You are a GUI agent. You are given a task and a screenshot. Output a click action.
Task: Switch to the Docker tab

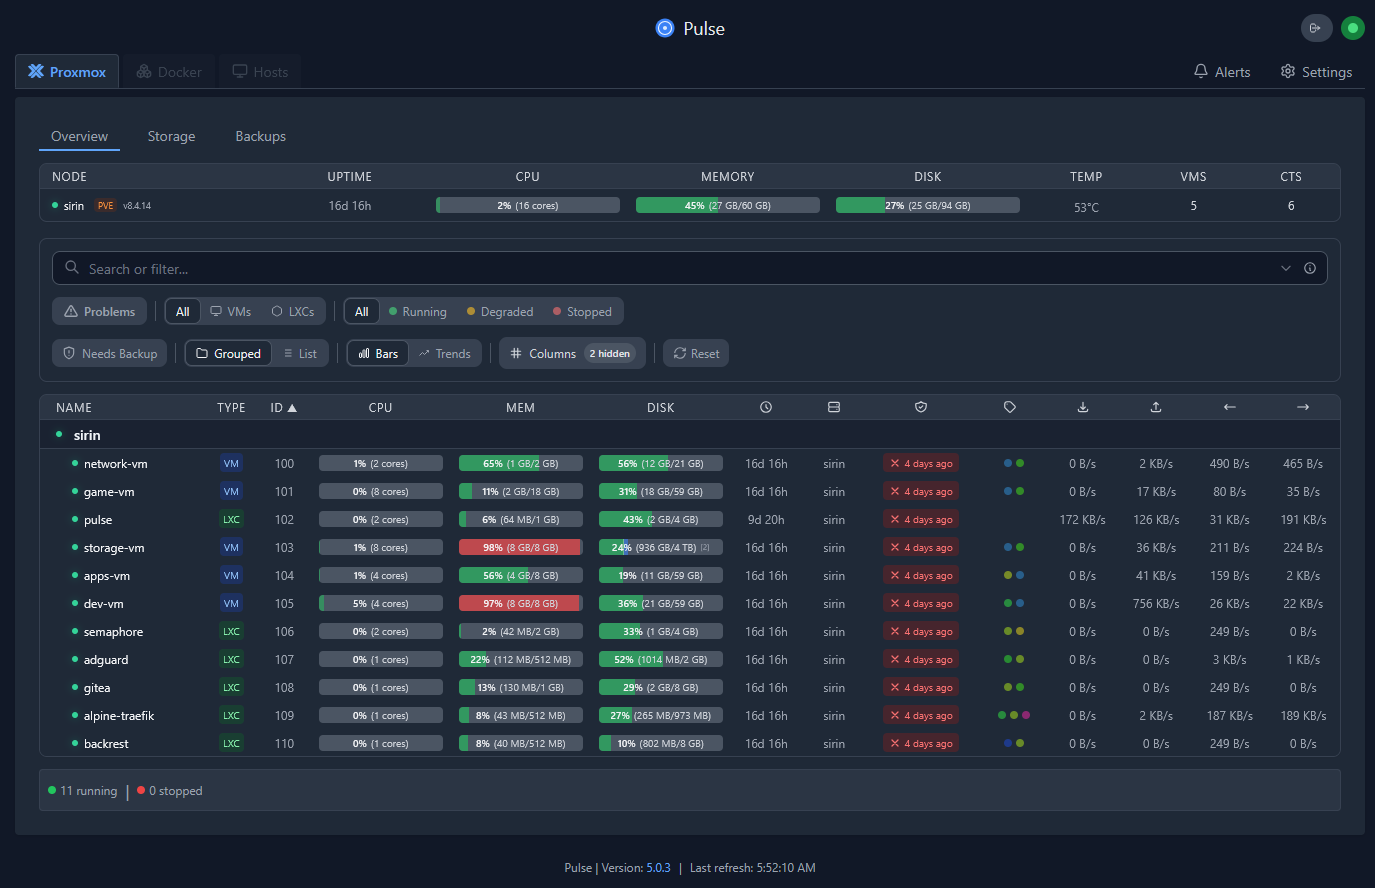click(169, 72)
